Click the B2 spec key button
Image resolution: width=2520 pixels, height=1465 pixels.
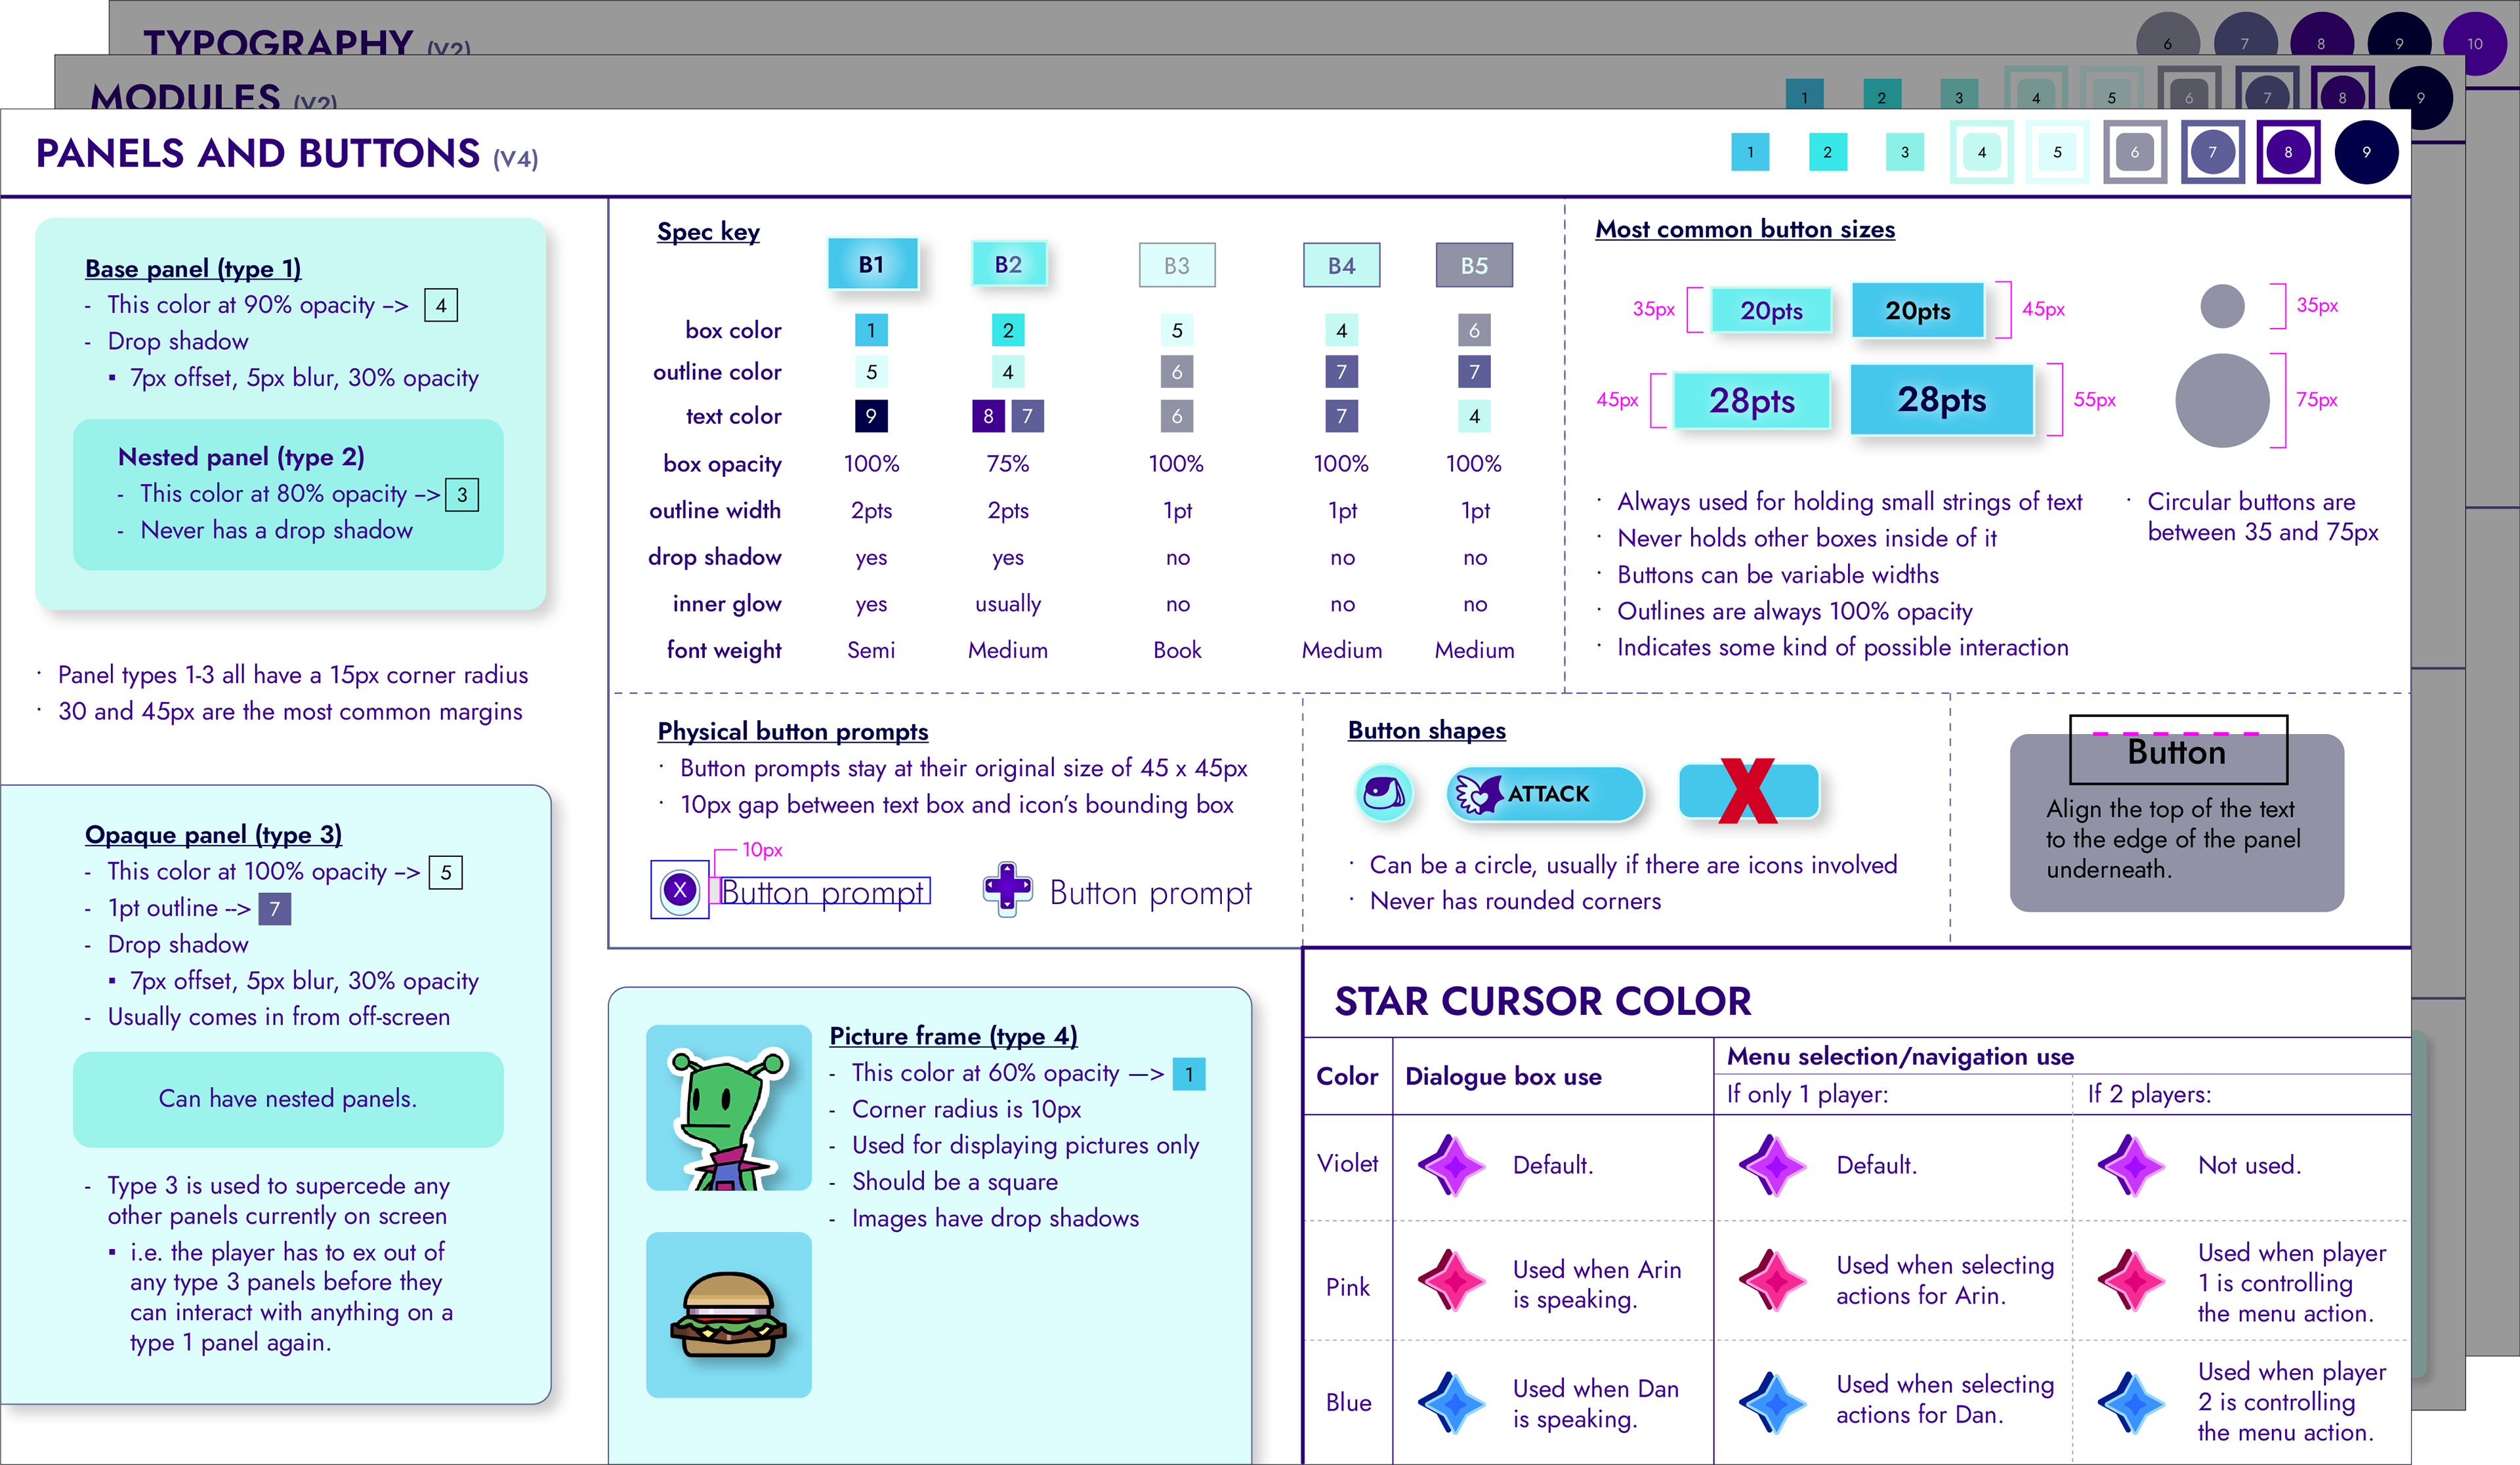[x=1008, y=265]
